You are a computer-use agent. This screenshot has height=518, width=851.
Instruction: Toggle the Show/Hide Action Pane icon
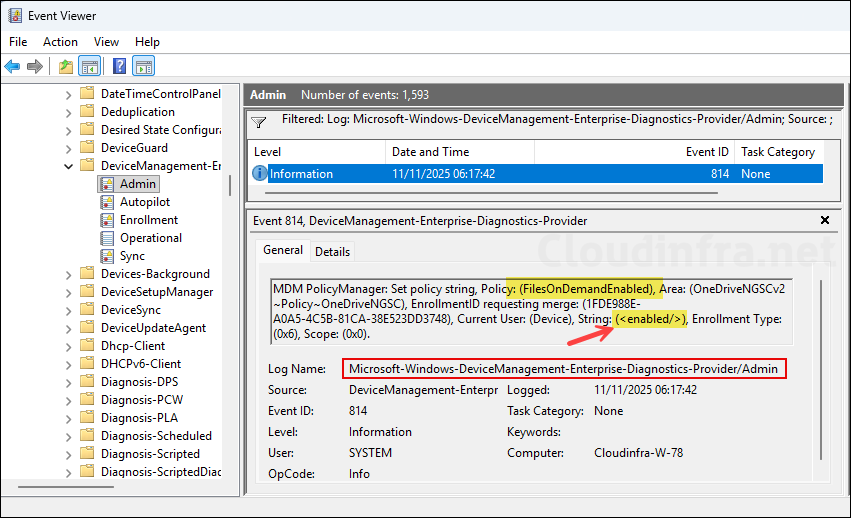144,66
